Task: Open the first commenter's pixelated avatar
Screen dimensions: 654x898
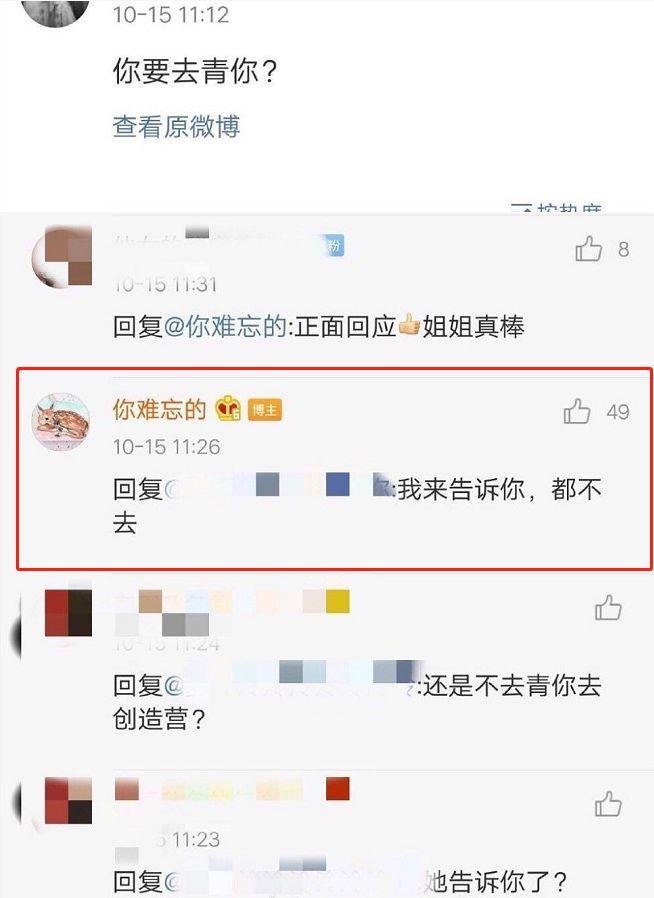Action: pos(62,256)
